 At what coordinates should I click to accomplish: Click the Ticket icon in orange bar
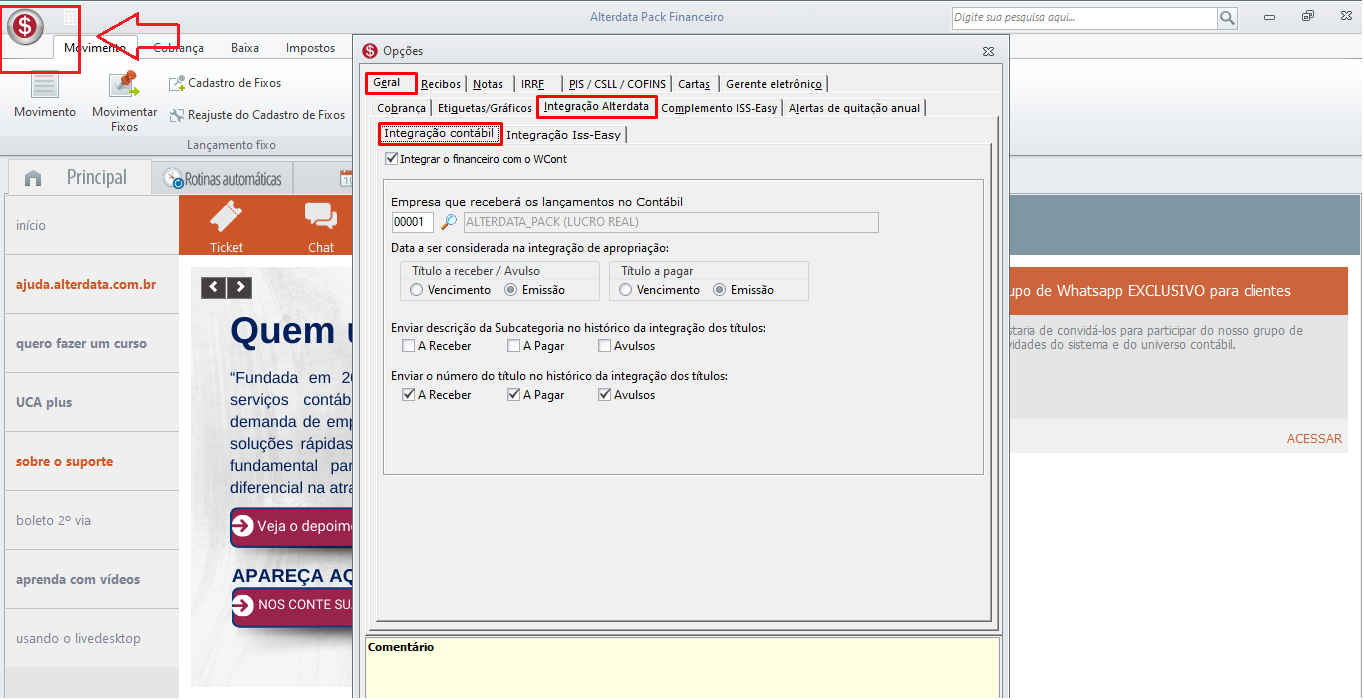[x=227, y=225]
